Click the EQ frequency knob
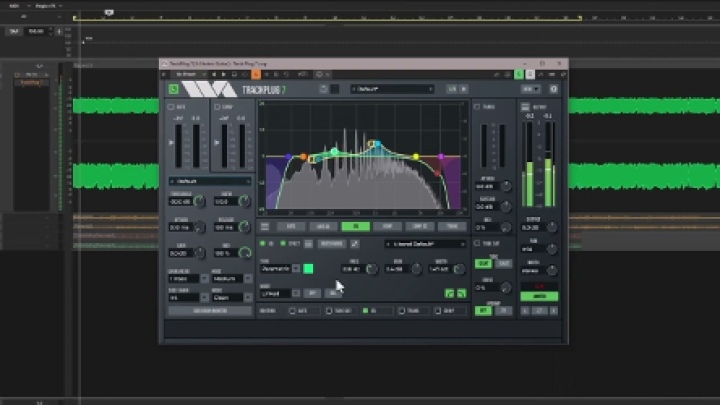Viewport: 720px width, 405px height. (372, 269)
